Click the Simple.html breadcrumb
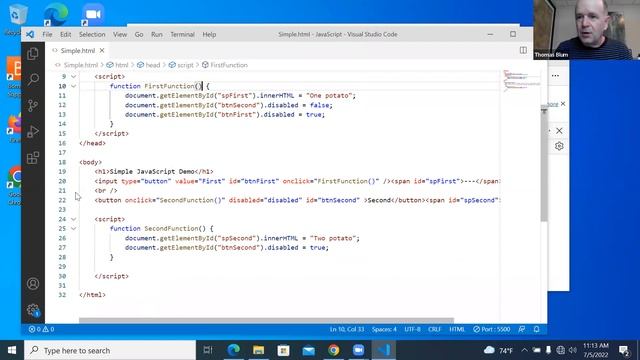Viewport: 640px width, 360px height. 81,65
